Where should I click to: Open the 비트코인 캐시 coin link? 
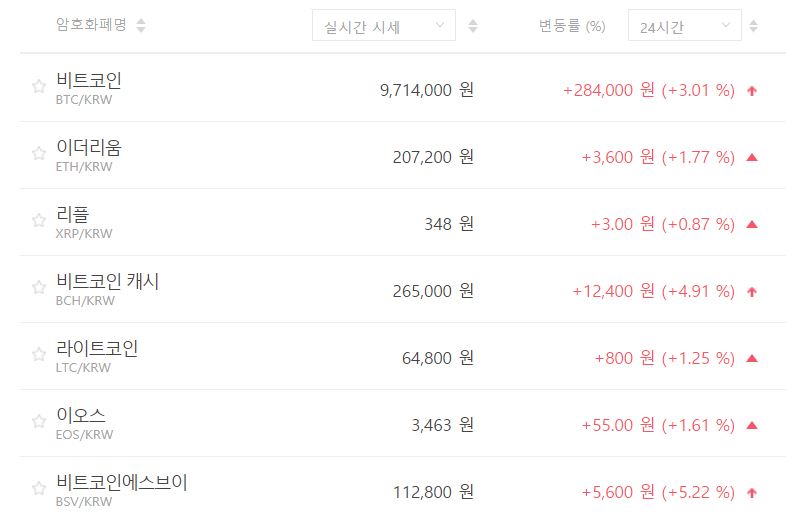107,282
